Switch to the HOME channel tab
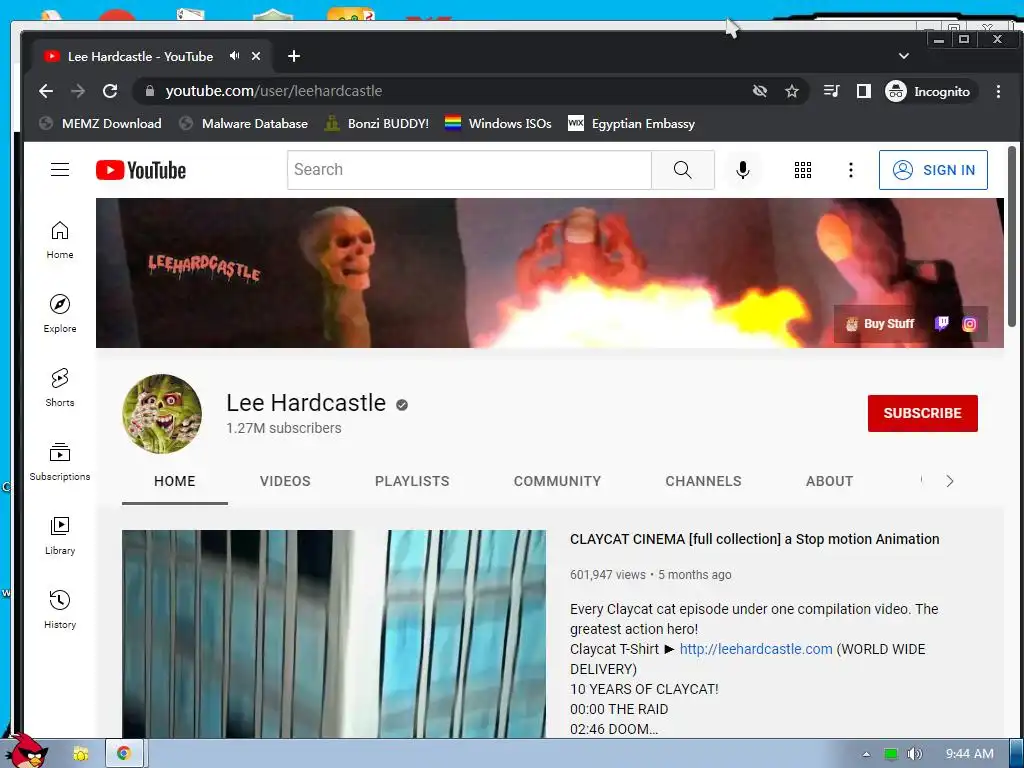1024x768 pixels. tap(174, 481)
